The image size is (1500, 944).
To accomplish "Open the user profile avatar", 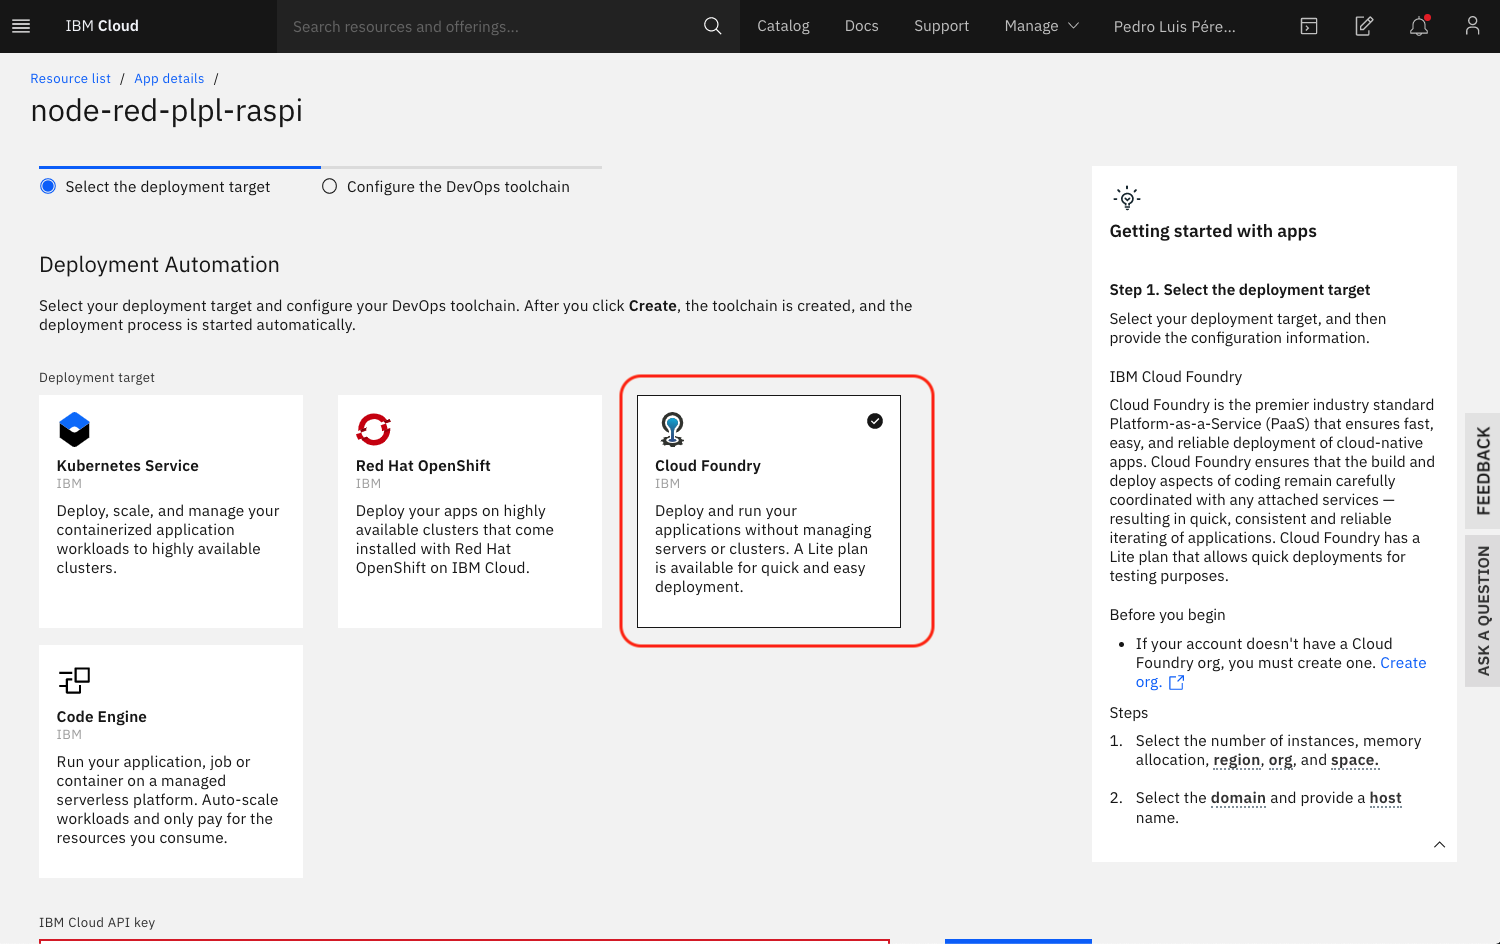I will click(x=1472, y=26).
